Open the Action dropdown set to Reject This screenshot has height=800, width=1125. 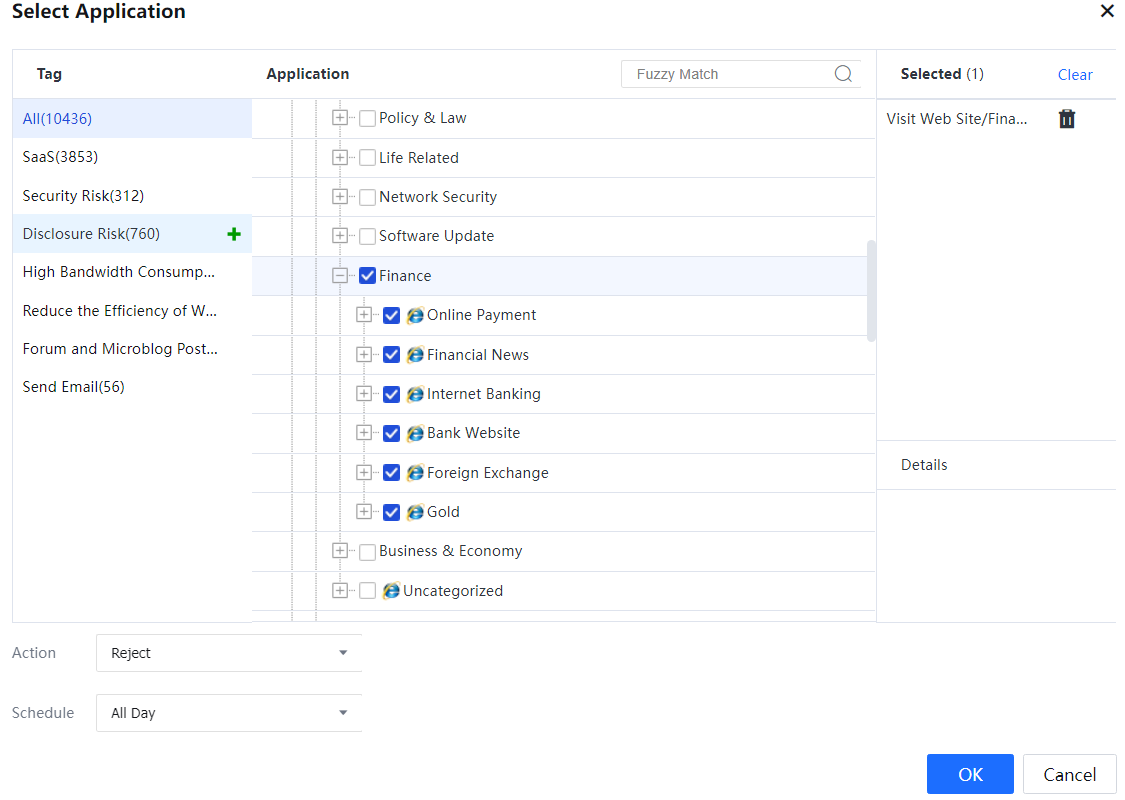(x=229, y=653)
